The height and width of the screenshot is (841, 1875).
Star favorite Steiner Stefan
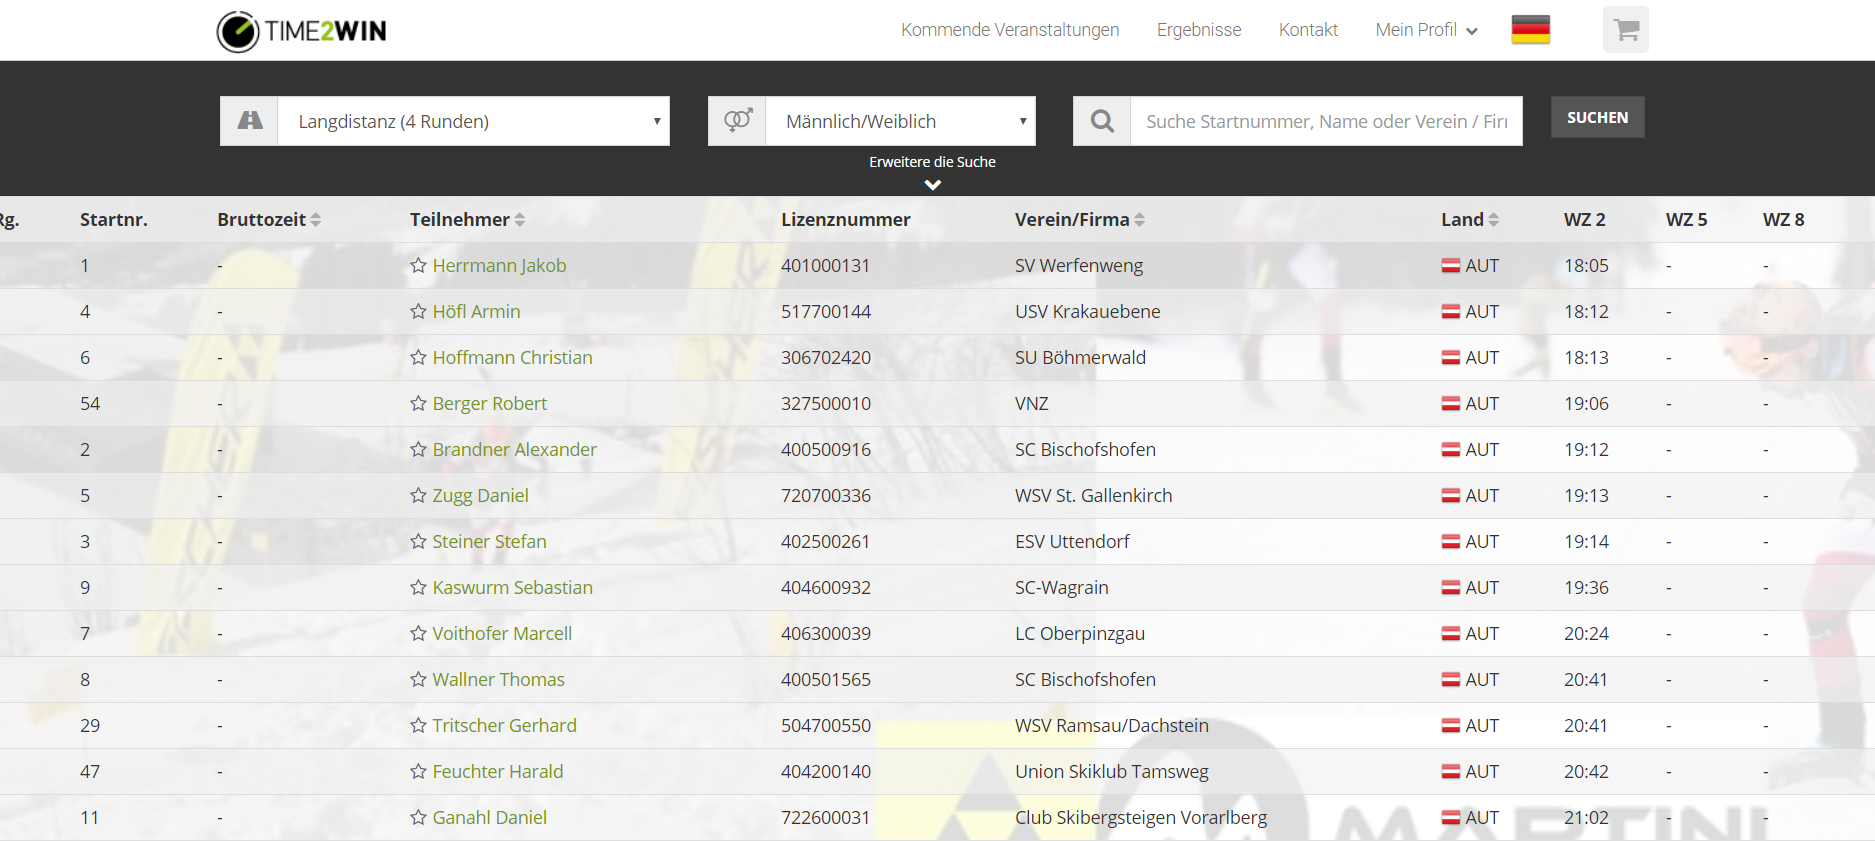(418, 541)
